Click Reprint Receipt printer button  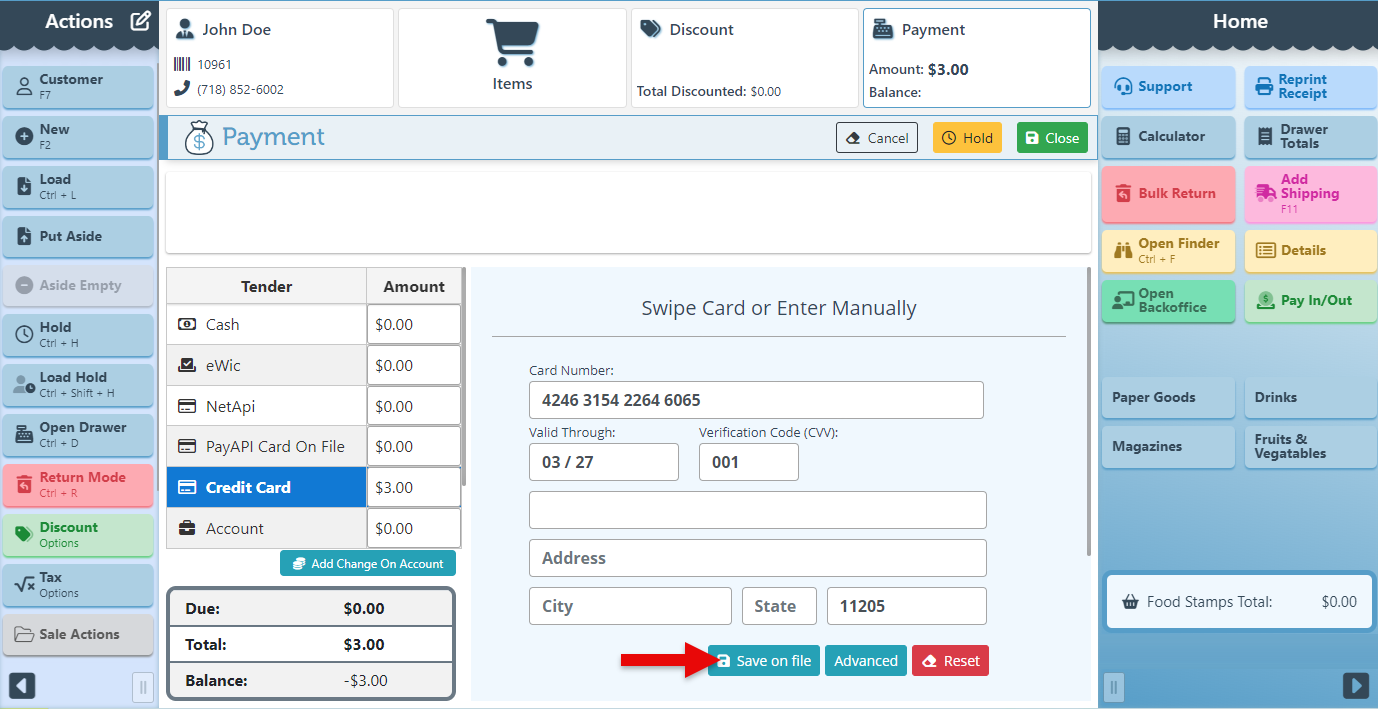(1310, 87)
